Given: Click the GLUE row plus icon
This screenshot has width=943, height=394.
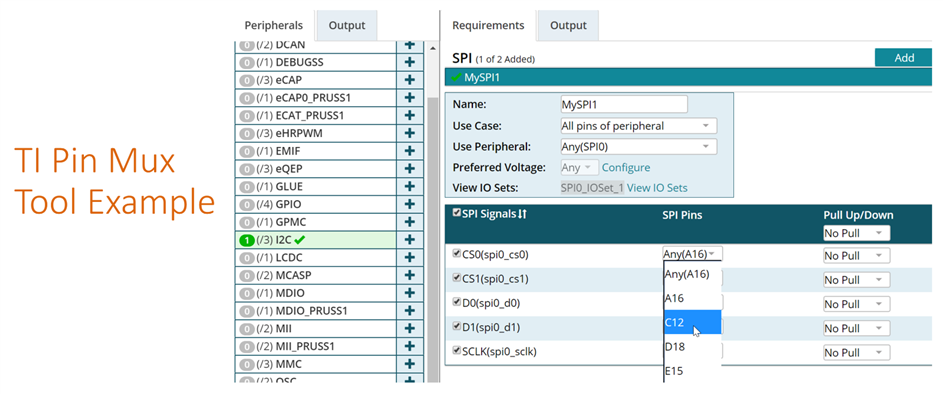Looking at the screenshot, I should click(x=410, y=186).
